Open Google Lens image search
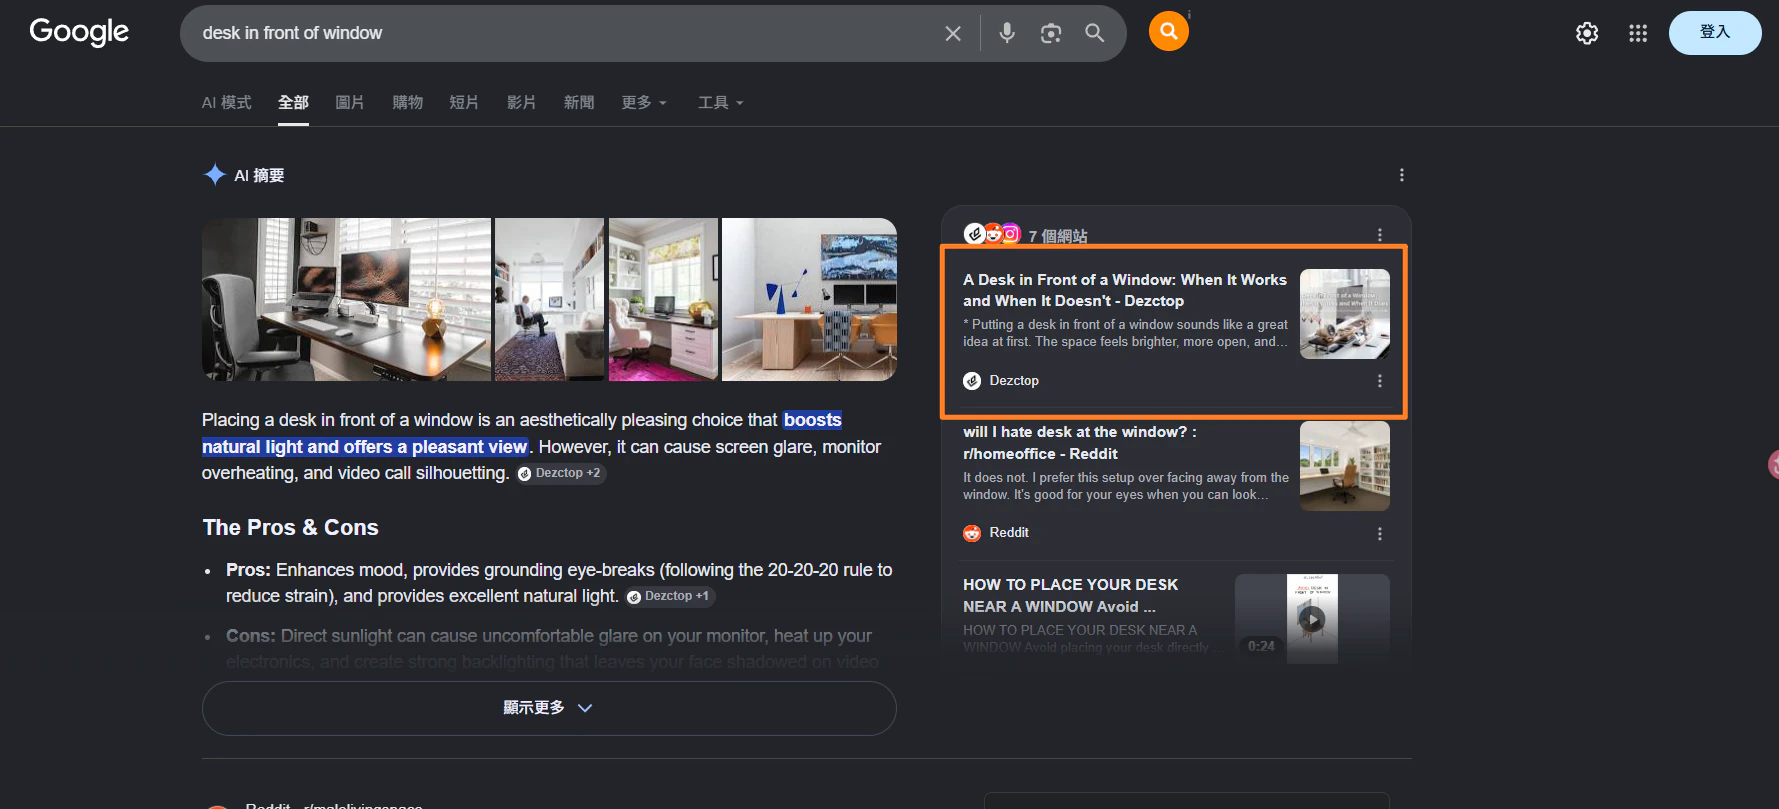The width and height of the screenshot is (1779, 809). tap(1051, 33)
